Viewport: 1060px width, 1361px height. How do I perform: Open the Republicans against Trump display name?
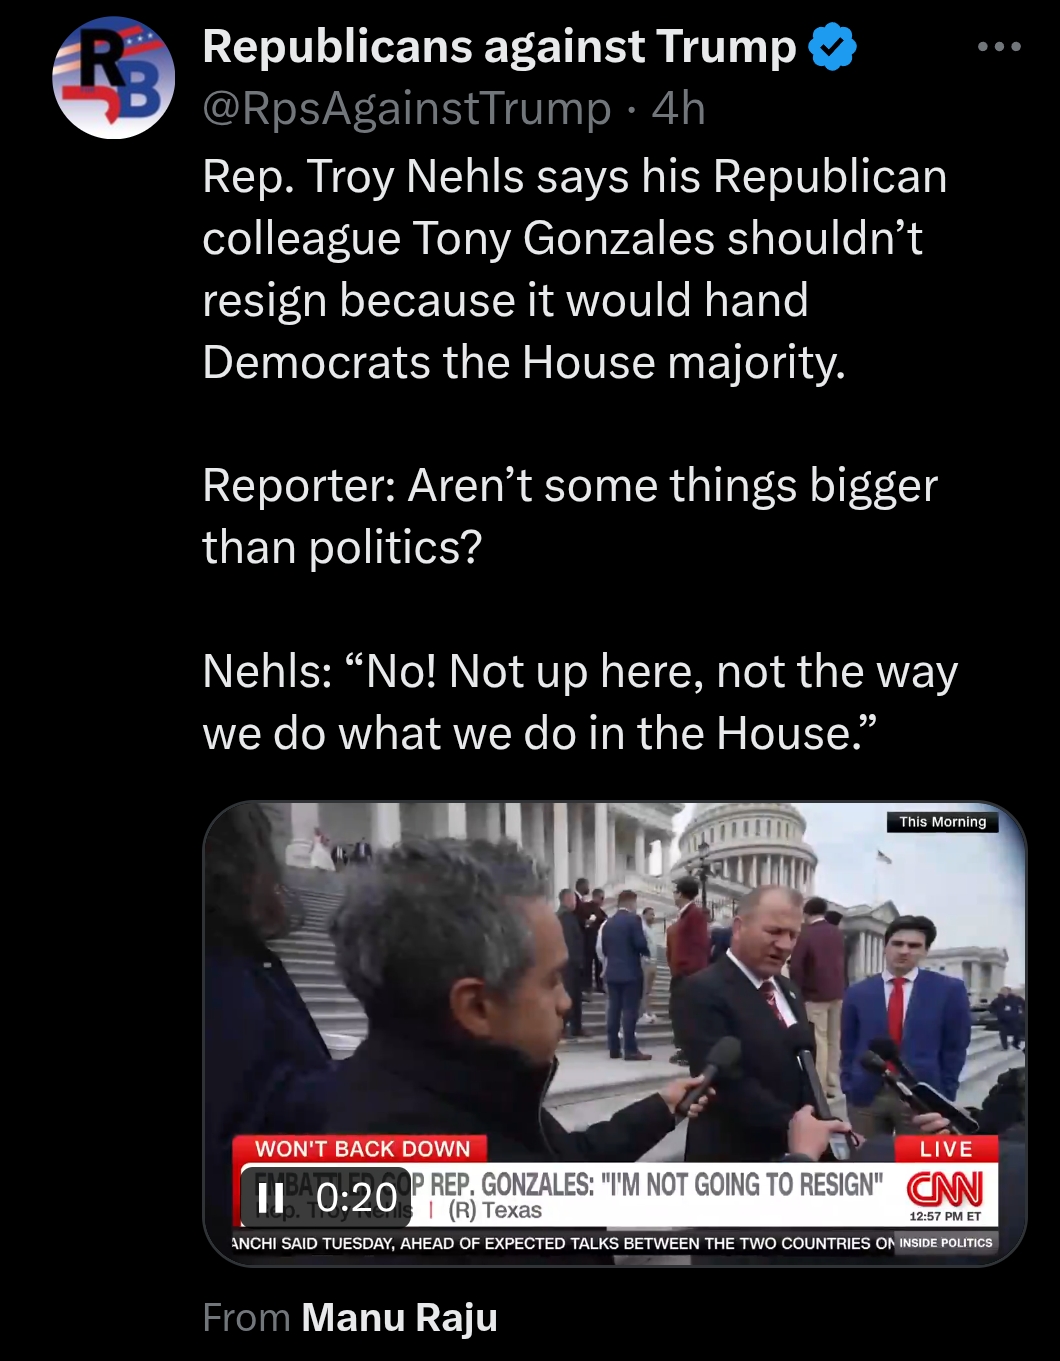pos(499,47)
